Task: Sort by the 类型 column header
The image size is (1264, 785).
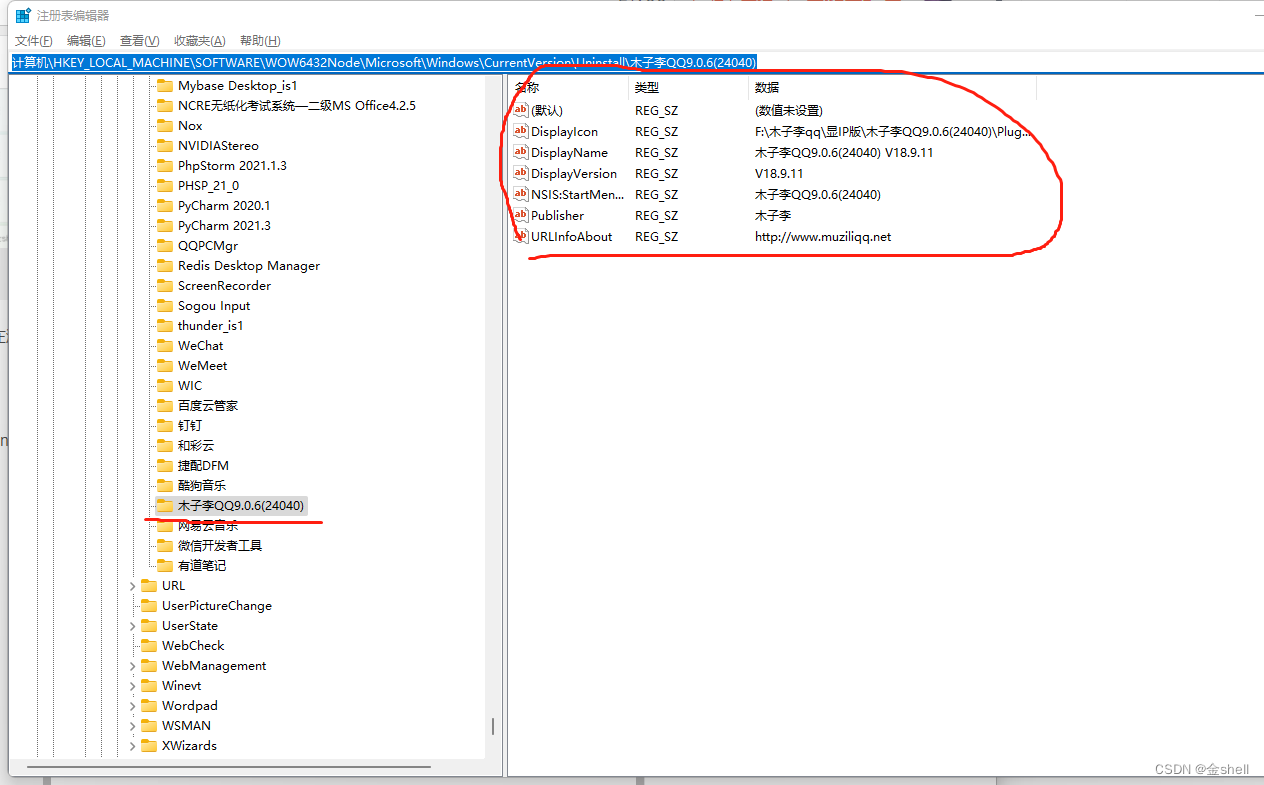Action: [x=688, y=88]
